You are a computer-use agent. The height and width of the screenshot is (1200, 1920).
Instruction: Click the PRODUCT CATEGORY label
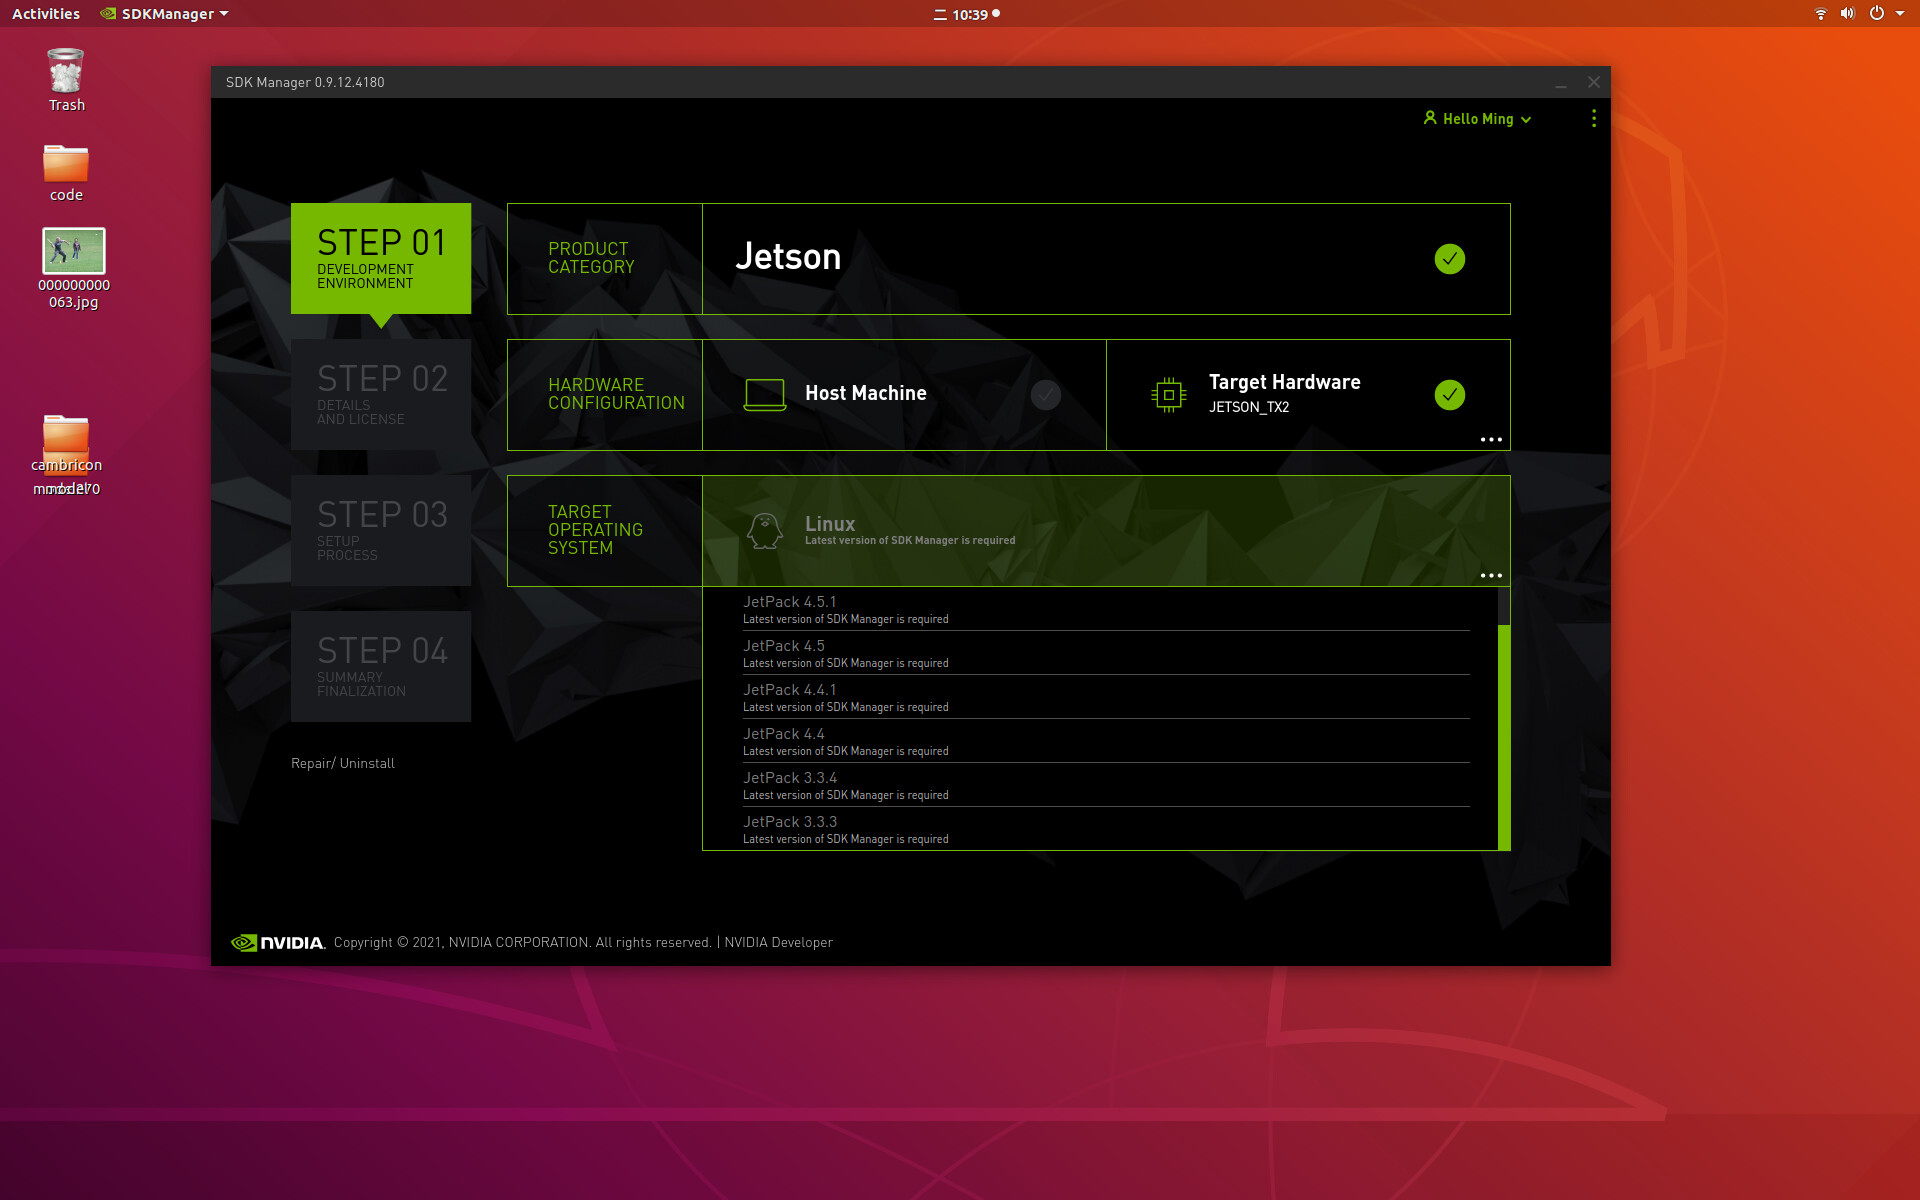point(591,258)
